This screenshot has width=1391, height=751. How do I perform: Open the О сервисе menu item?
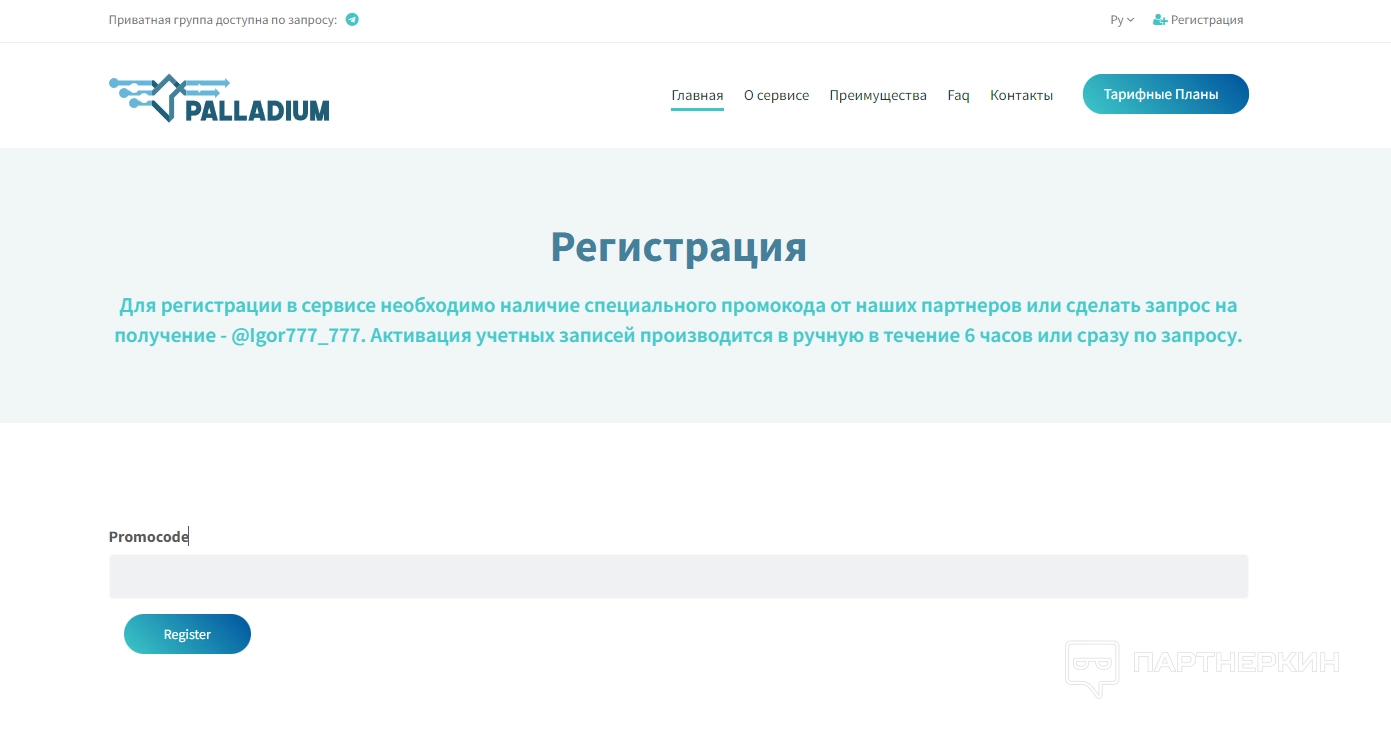pyautogui.click(x=776, y=96)
